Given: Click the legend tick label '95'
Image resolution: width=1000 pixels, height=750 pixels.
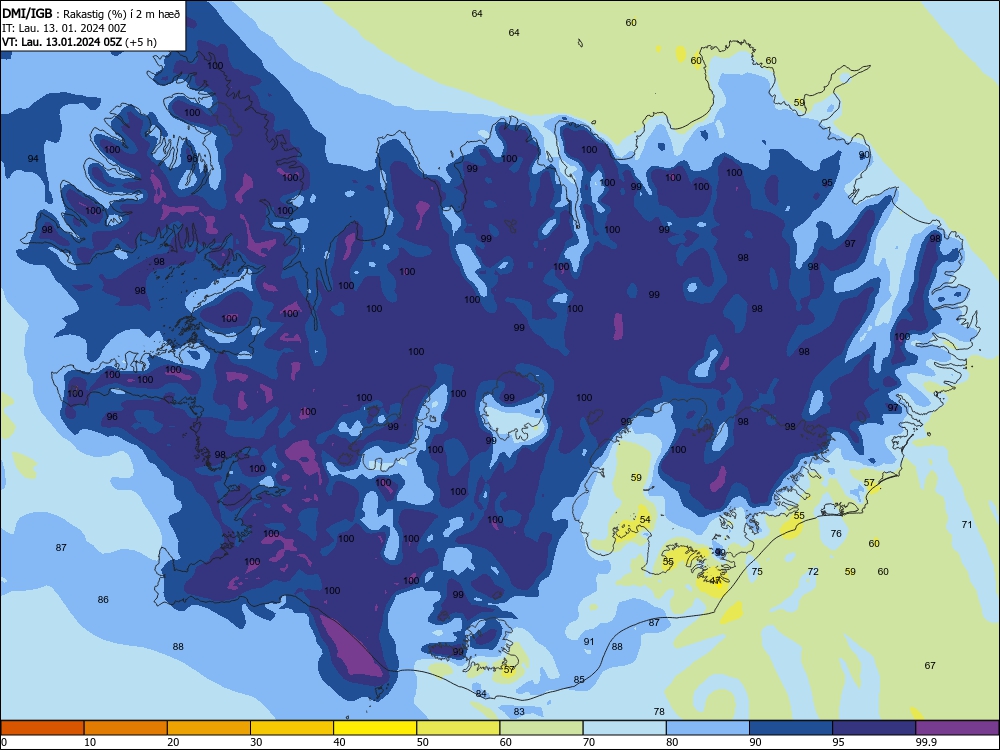Looking at the screenshot, I should click(x=839, y=742).
